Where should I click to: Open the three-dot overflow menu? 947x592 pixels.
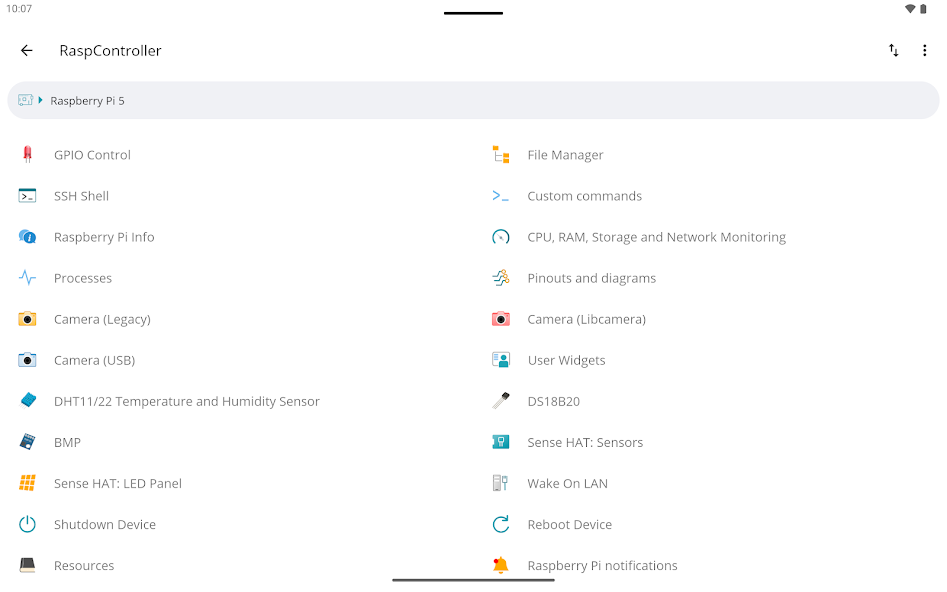(x=924, y=51)
